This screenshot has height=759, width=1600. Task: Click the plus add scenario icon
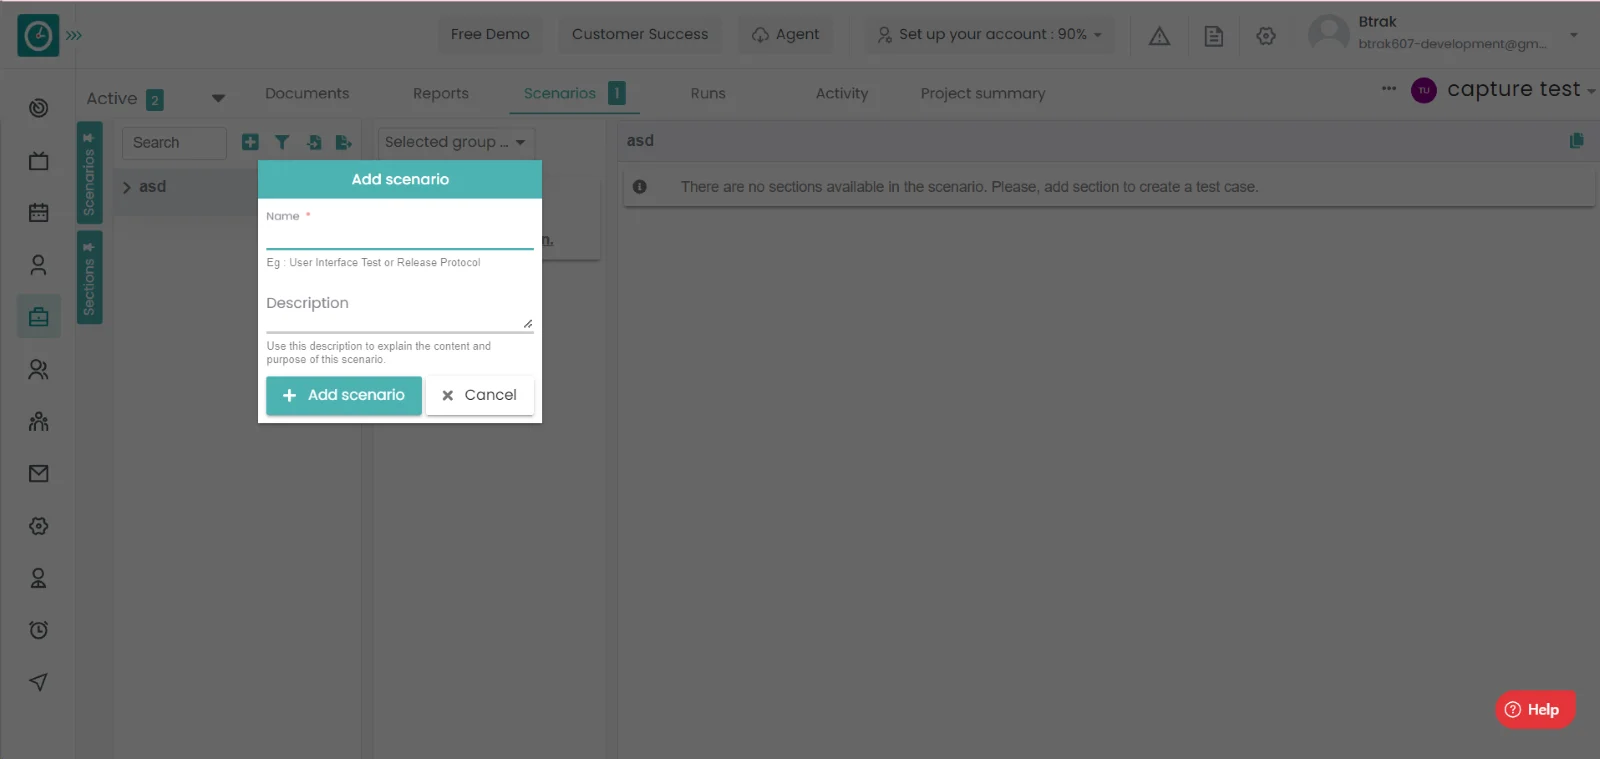tap(250, 142)
